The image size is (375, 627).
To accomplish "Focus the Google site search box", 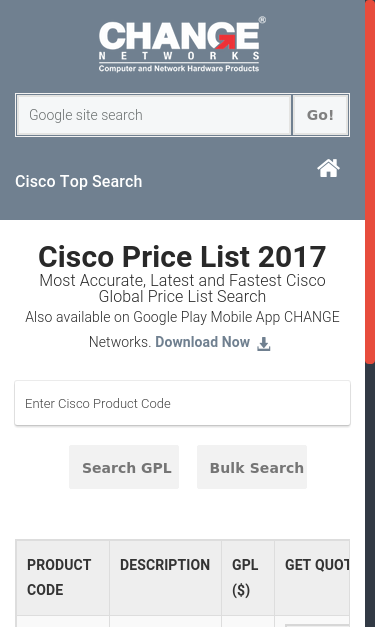I will (154, 115).
